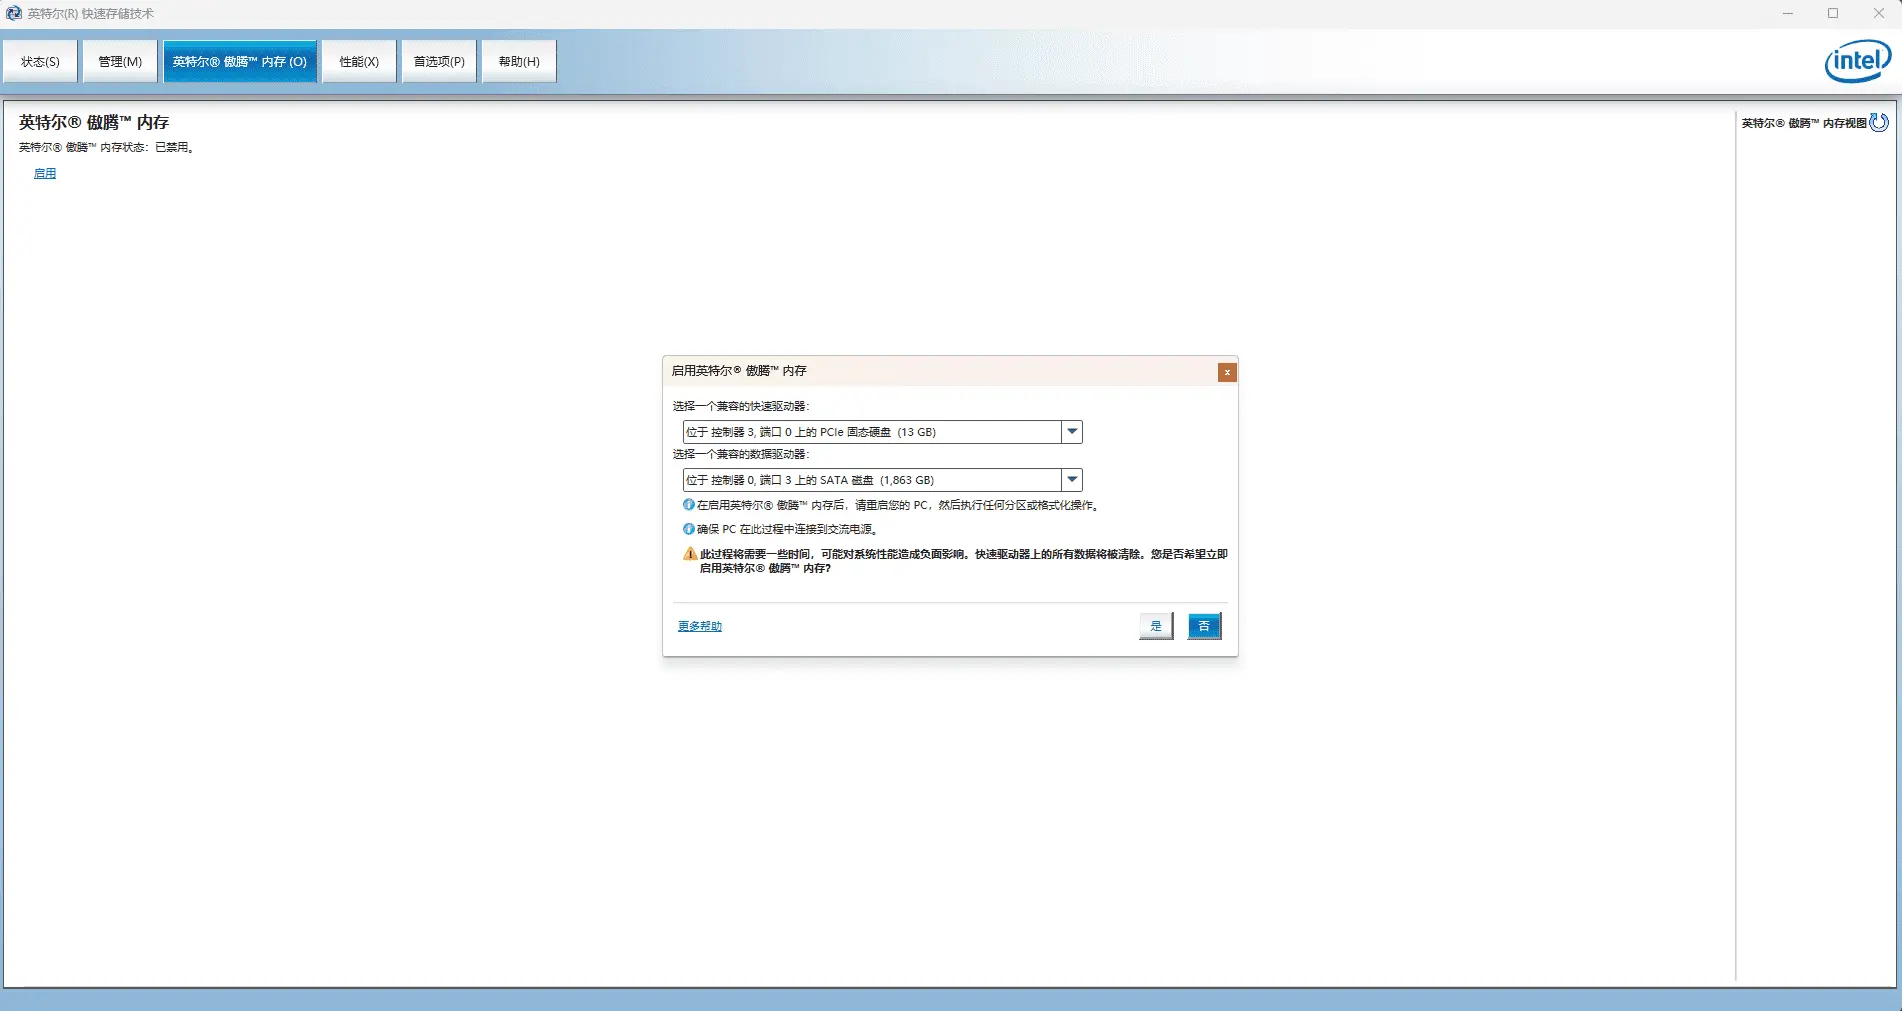Maximize the 快速存储技术 window
Viewport: 1902px width, 1011px height.
pos(1833,14)
